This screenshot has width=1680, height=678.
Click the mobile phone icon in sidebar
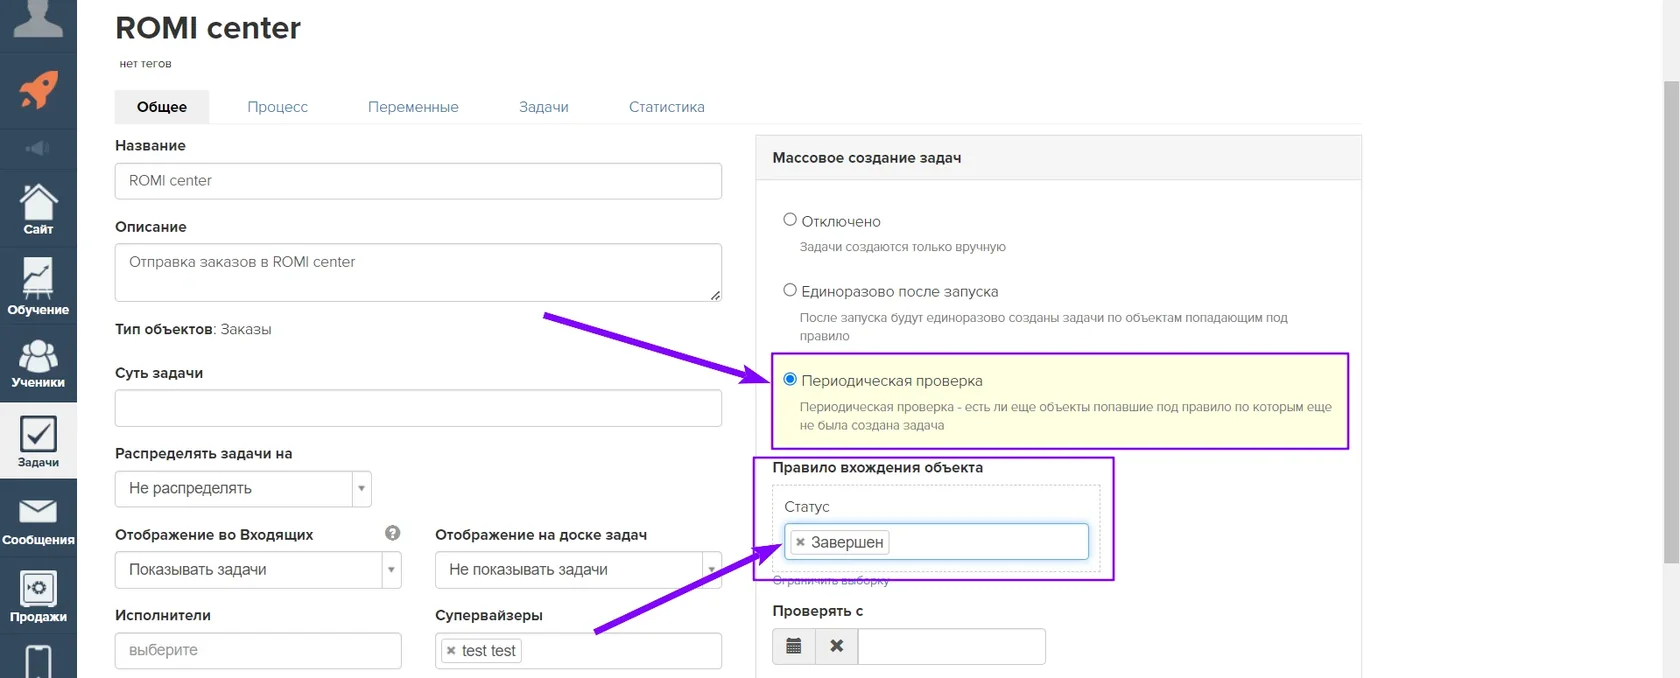click(38, 661)
